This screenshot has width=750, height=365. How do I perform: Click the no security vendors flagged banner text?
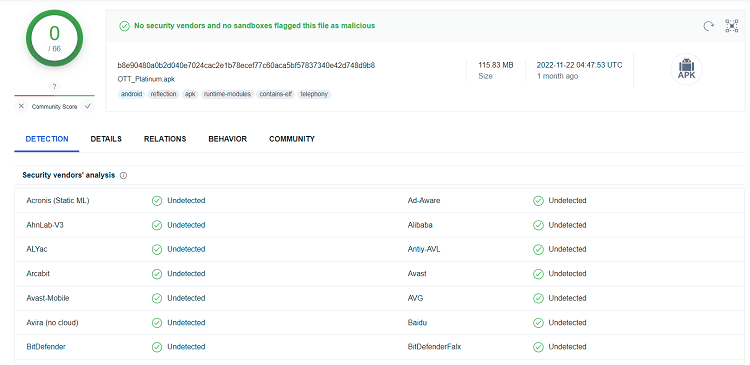coord(254,26)
